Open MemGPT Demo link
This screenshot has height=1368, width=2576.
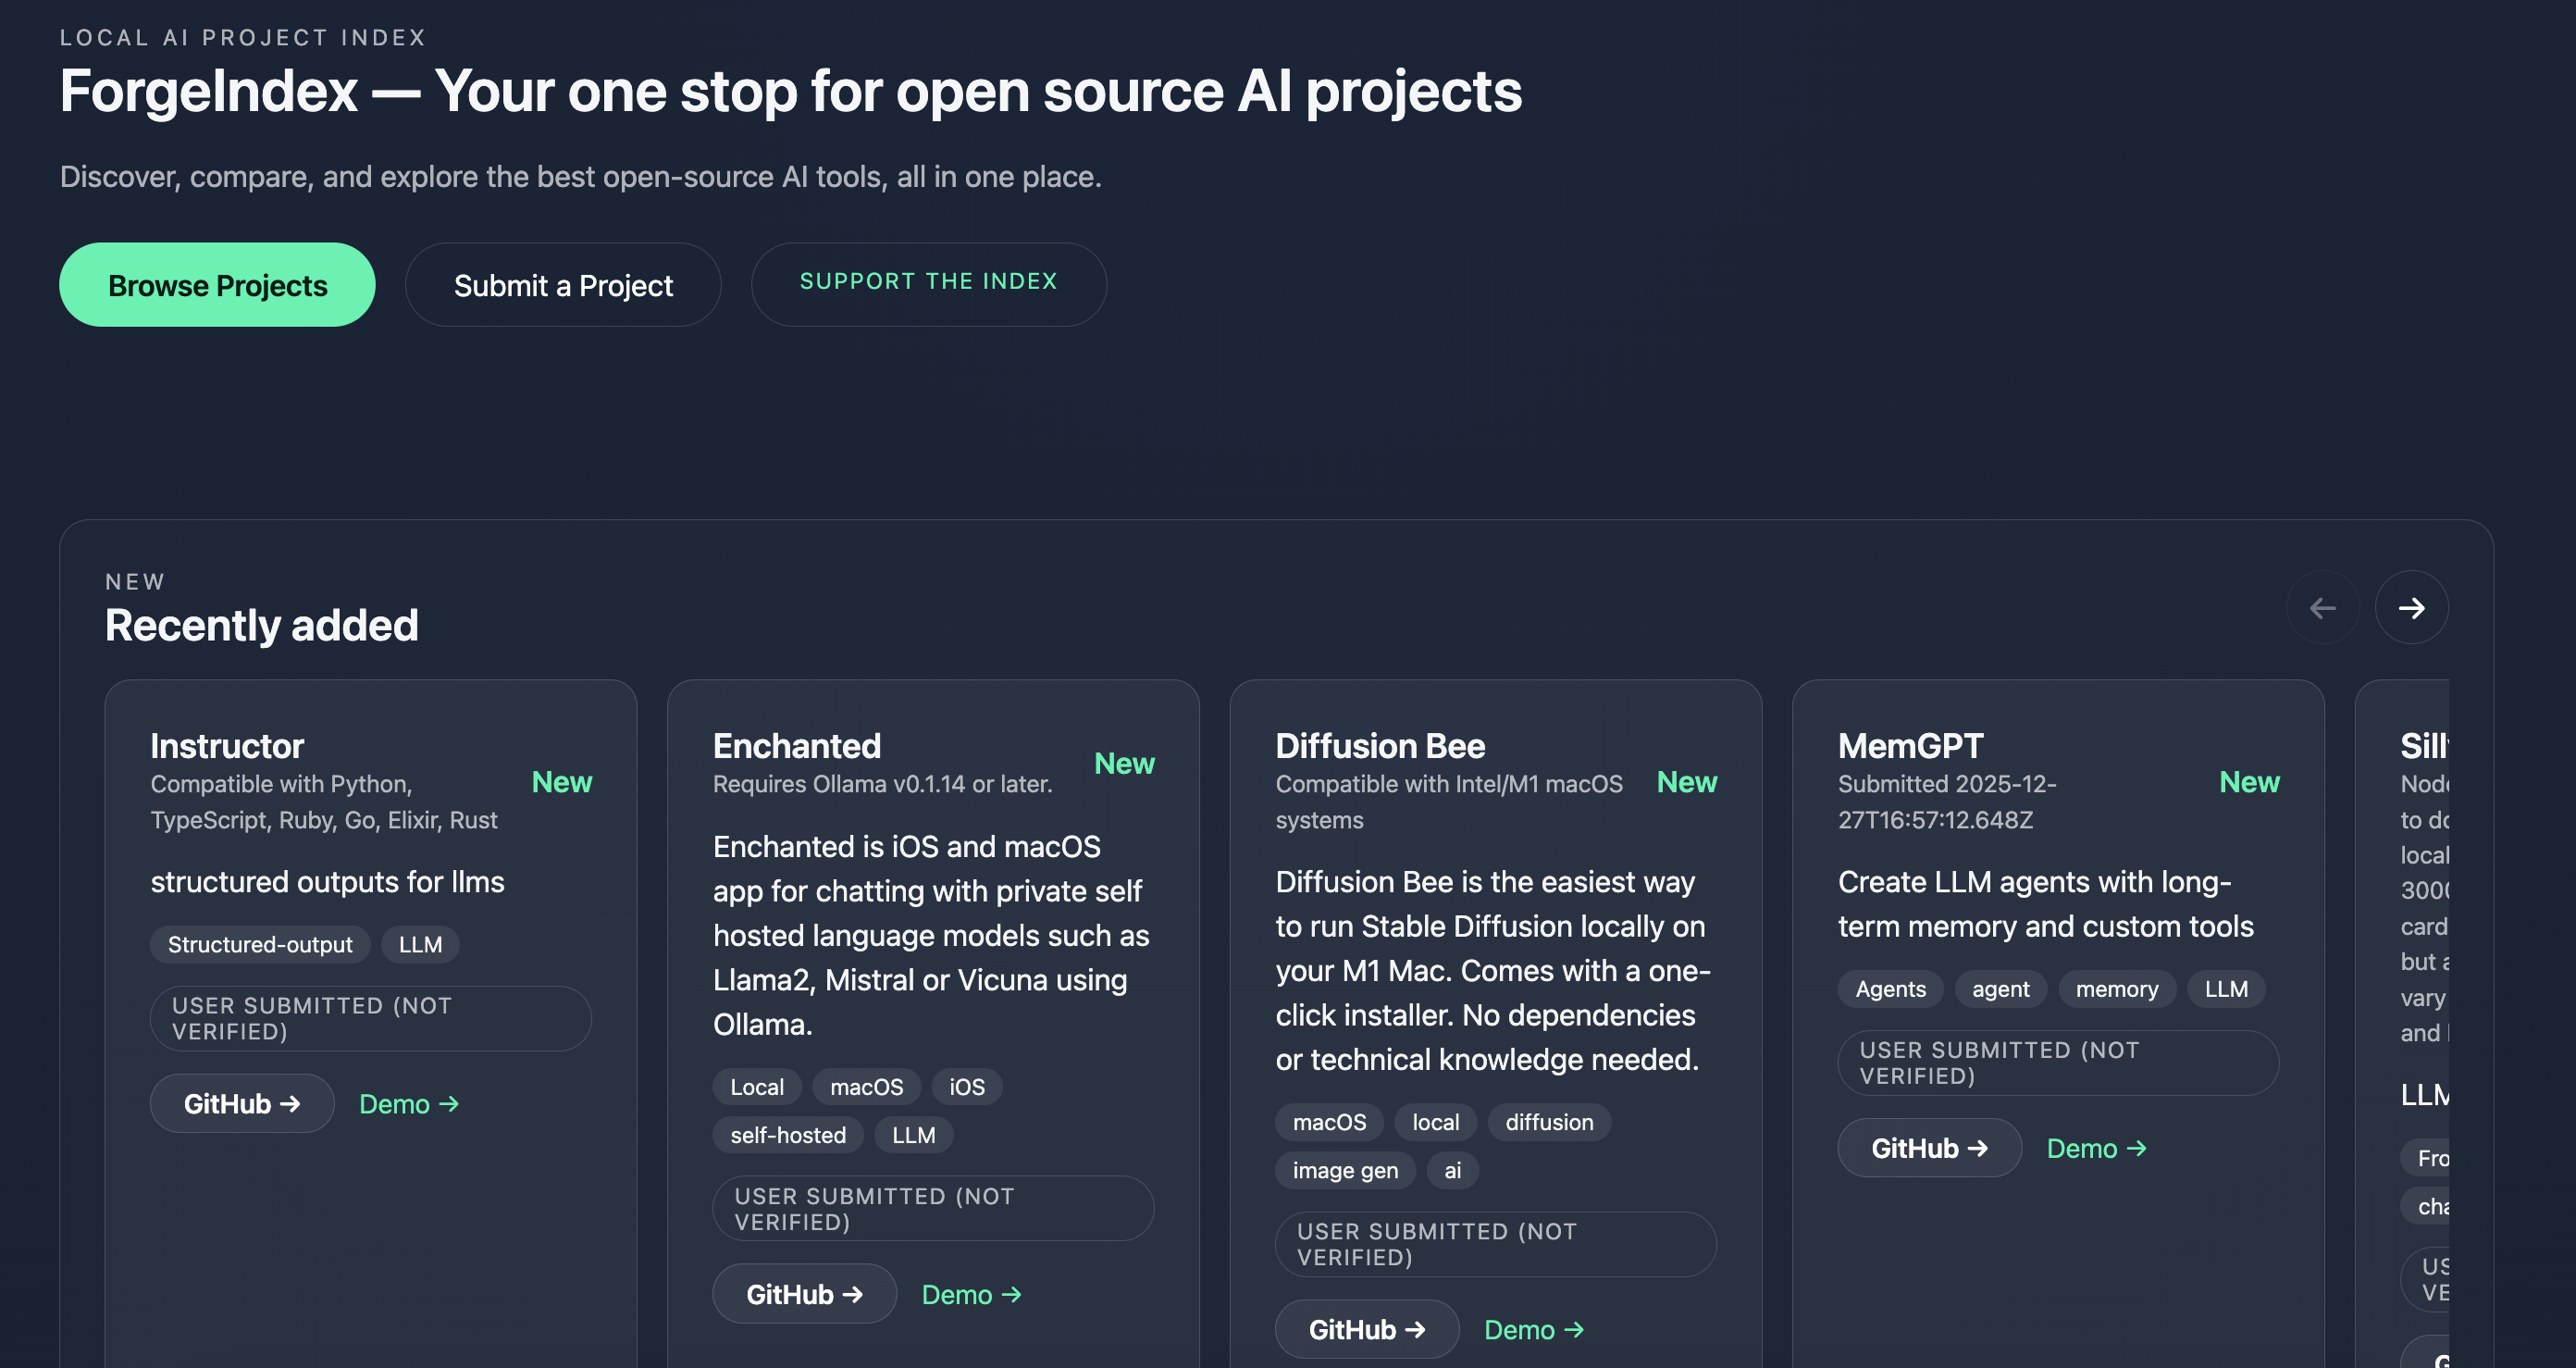point(2096,1148)
